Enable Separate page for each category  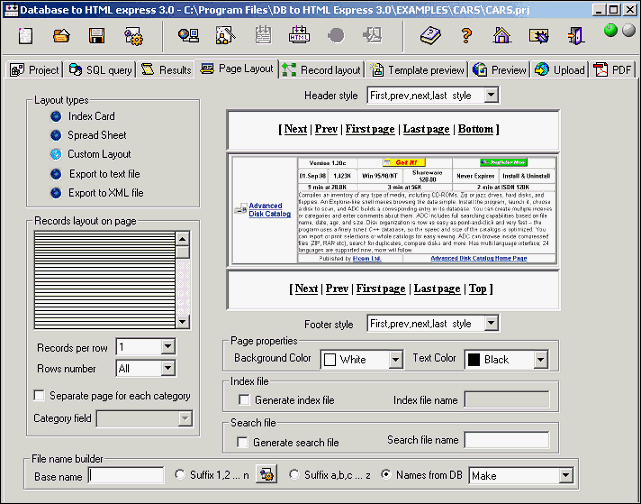pos(39,395)
